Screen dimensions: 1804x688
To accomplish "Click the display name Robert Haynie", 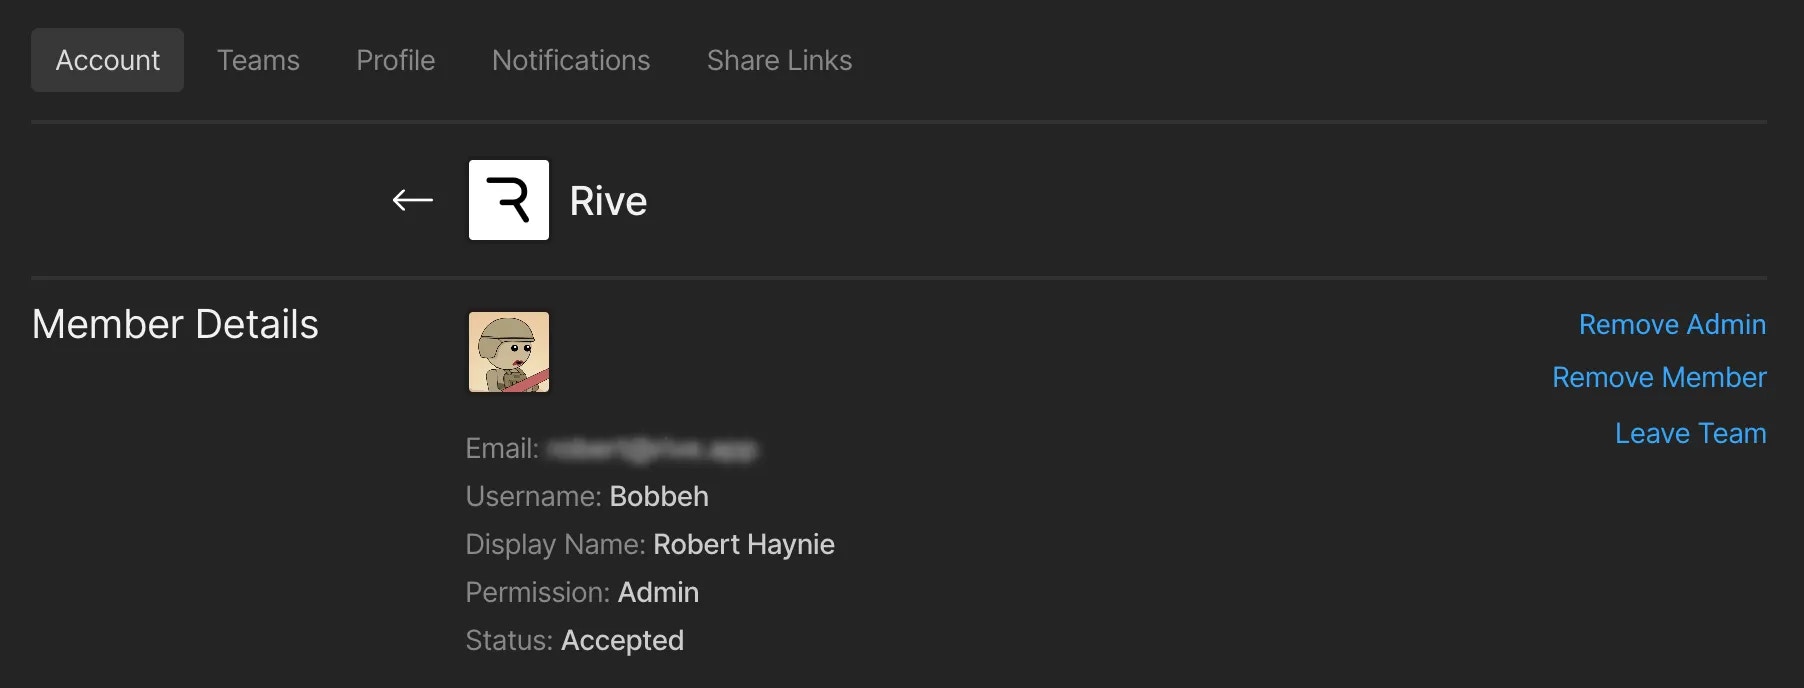I will click(744, 545).
